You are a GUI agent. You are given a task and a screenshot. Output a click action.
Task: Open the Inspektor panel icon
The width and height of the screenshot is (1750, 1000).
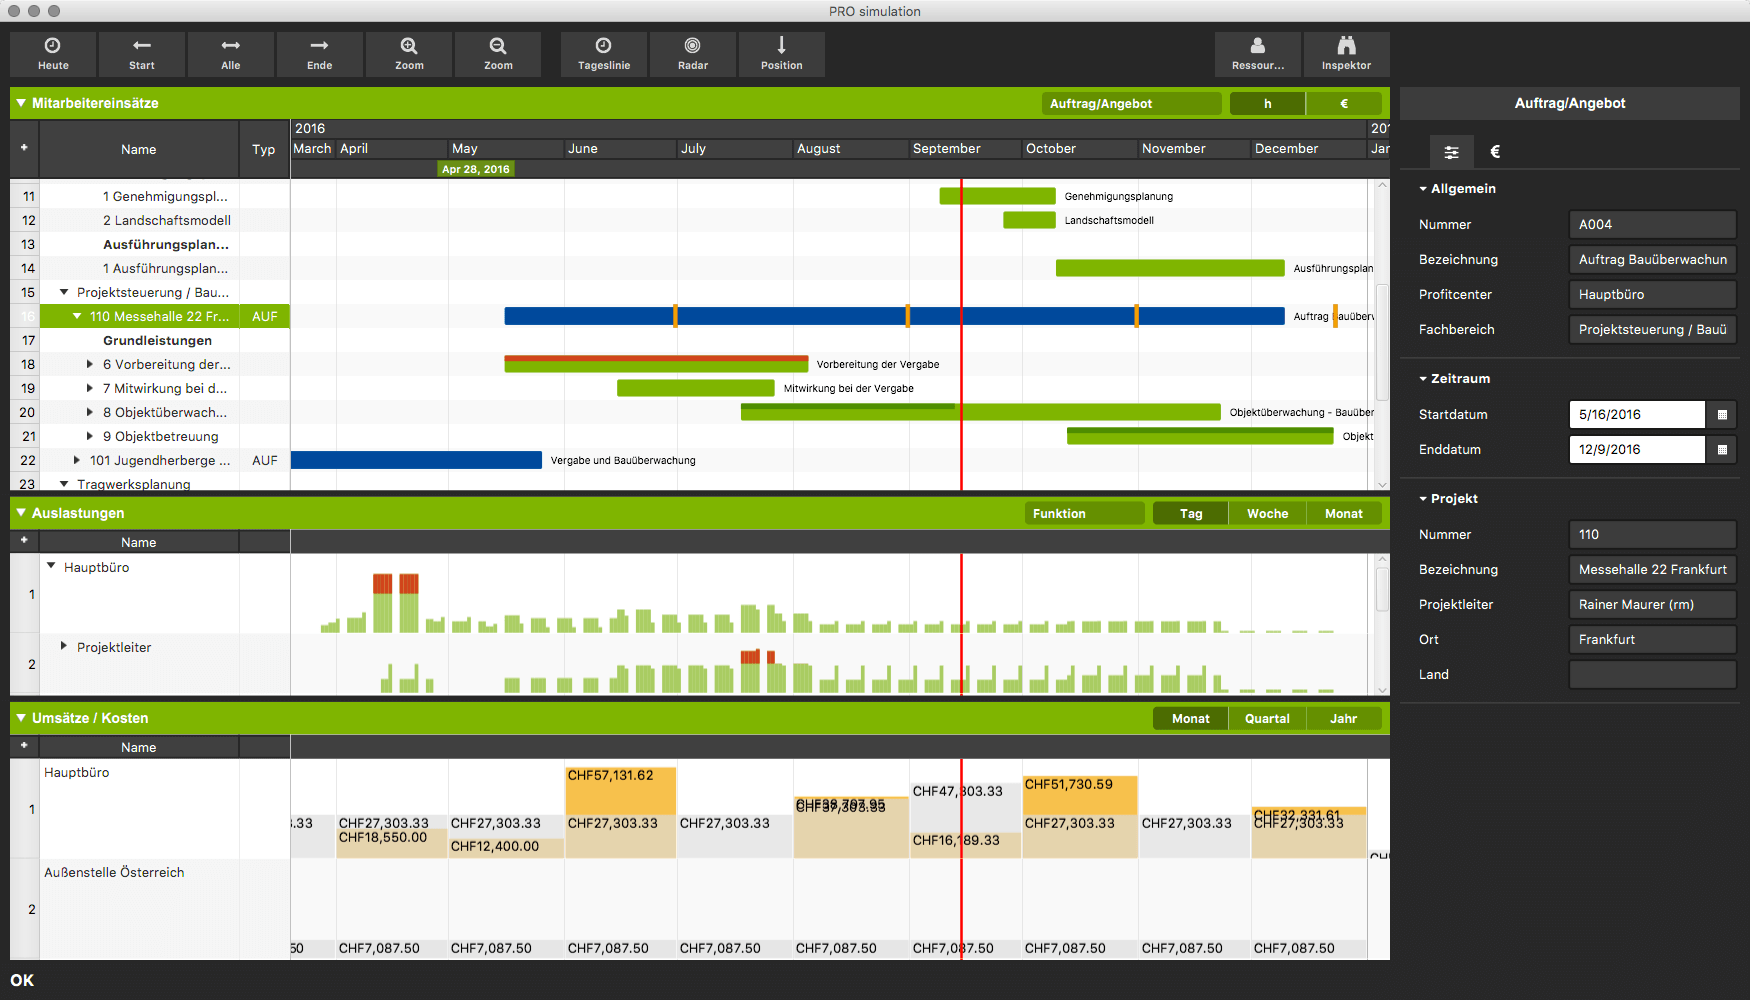[x=1346, y=46]
